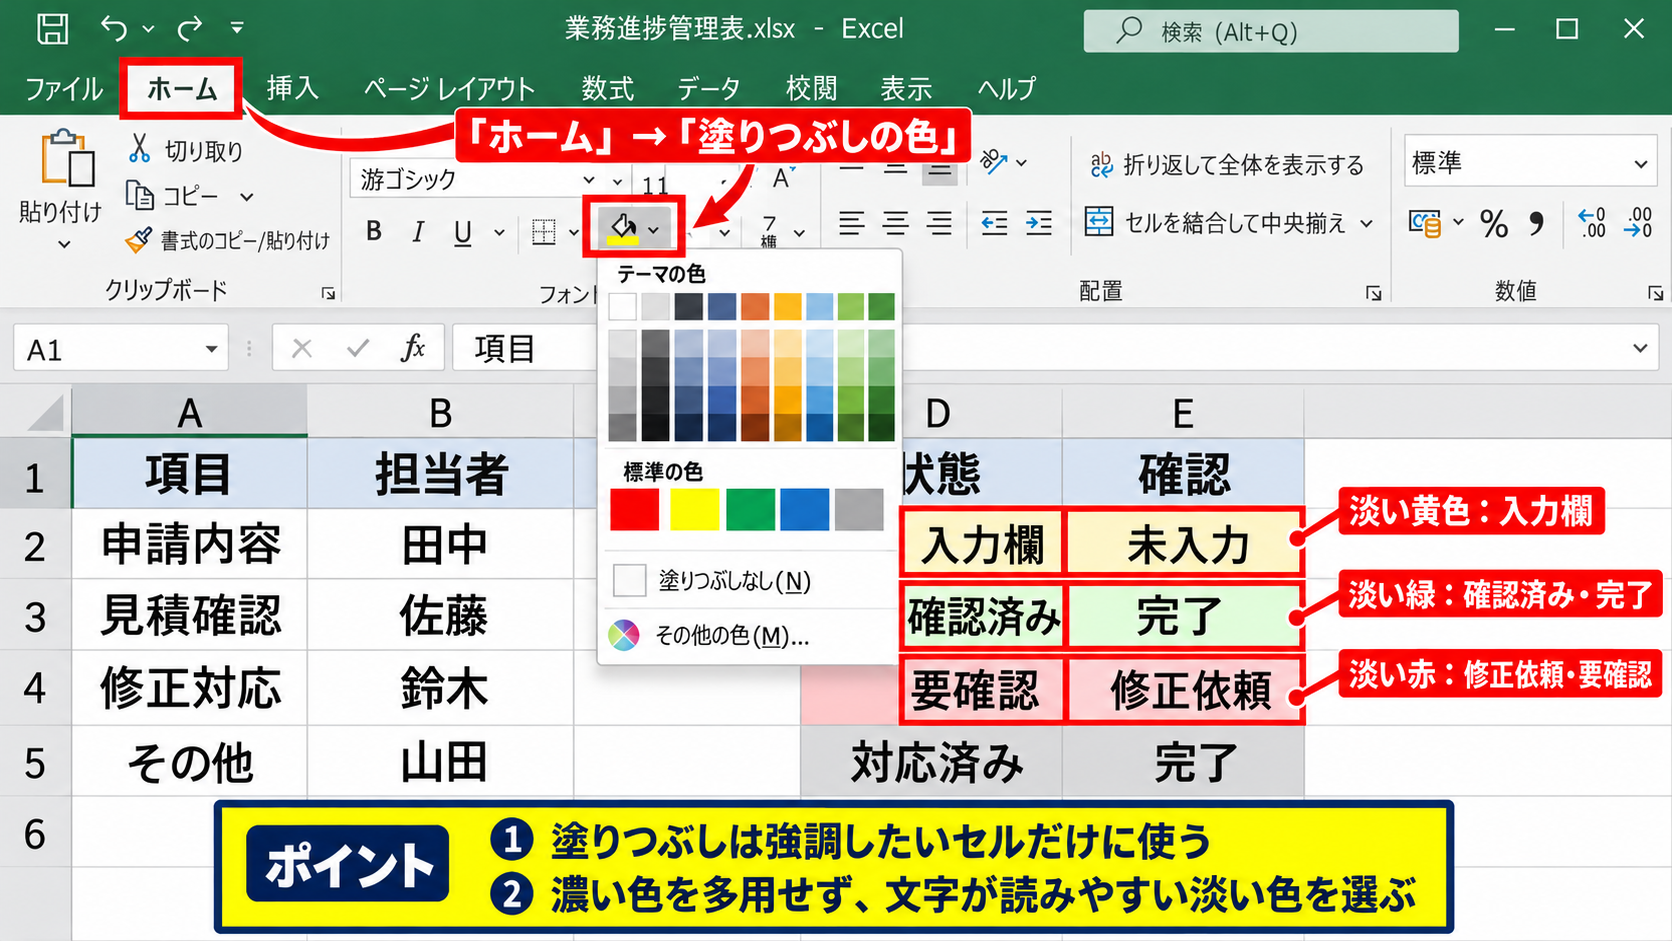Open the 標準 number format dropdown
This screenshot has height=941, width=1672.
[1641, 164]
